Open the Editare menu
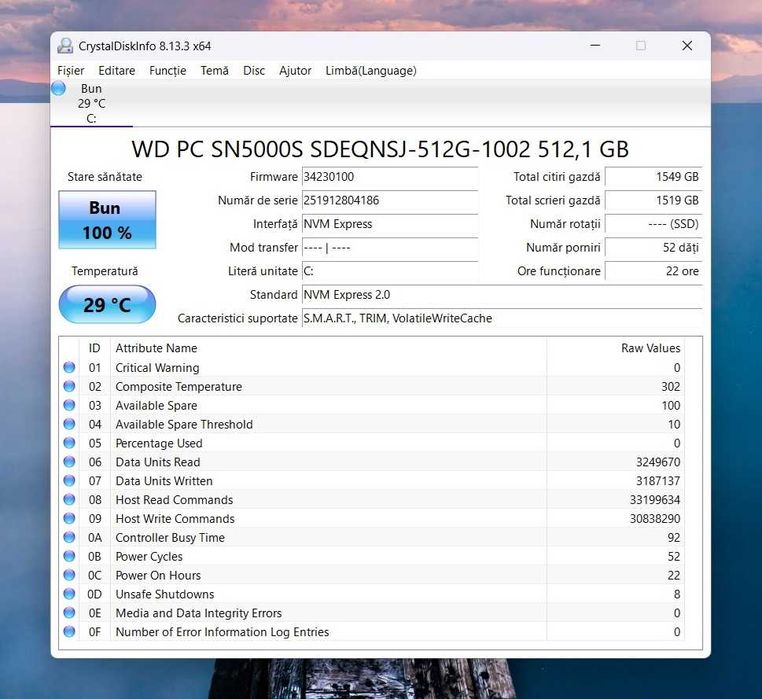This screenshot has width=762, height=699. coord(117,70)
